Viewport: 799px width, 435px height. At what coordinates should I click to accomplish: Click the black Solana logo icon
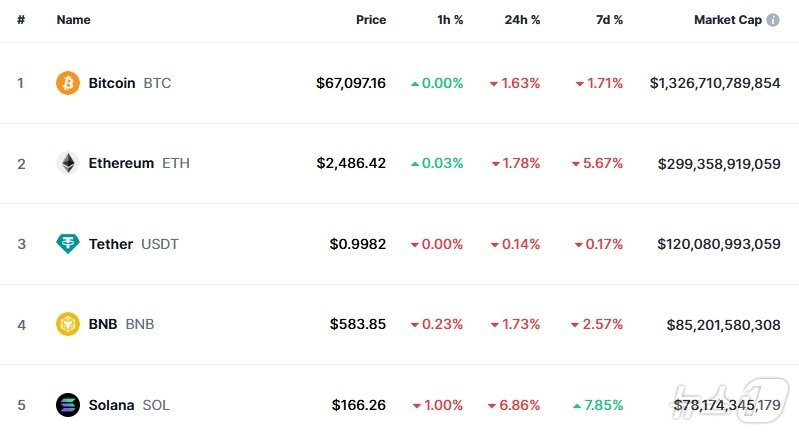click(68, 405)
